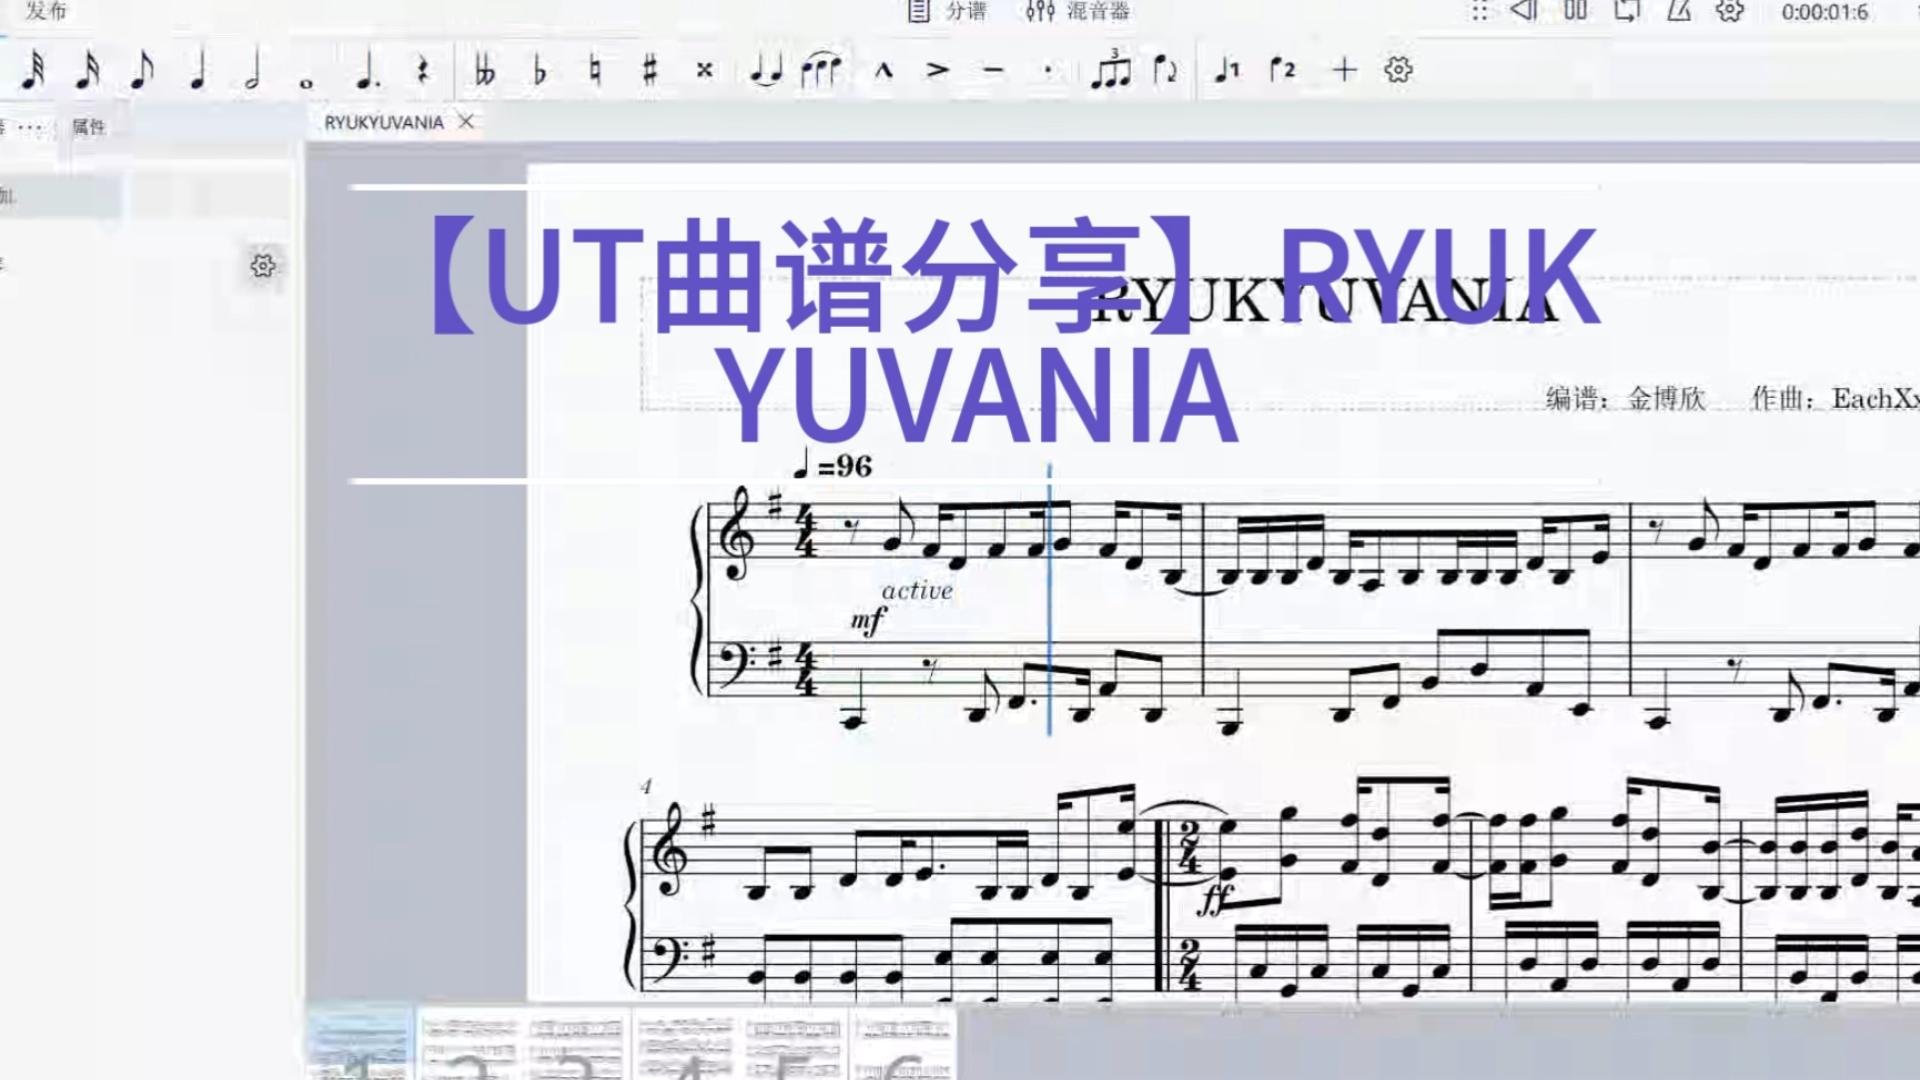The height and width of the screenshot is (1080, 1920).
Task: Apply natural accidental
Action: pyautogui.click(x=595, y=70)
